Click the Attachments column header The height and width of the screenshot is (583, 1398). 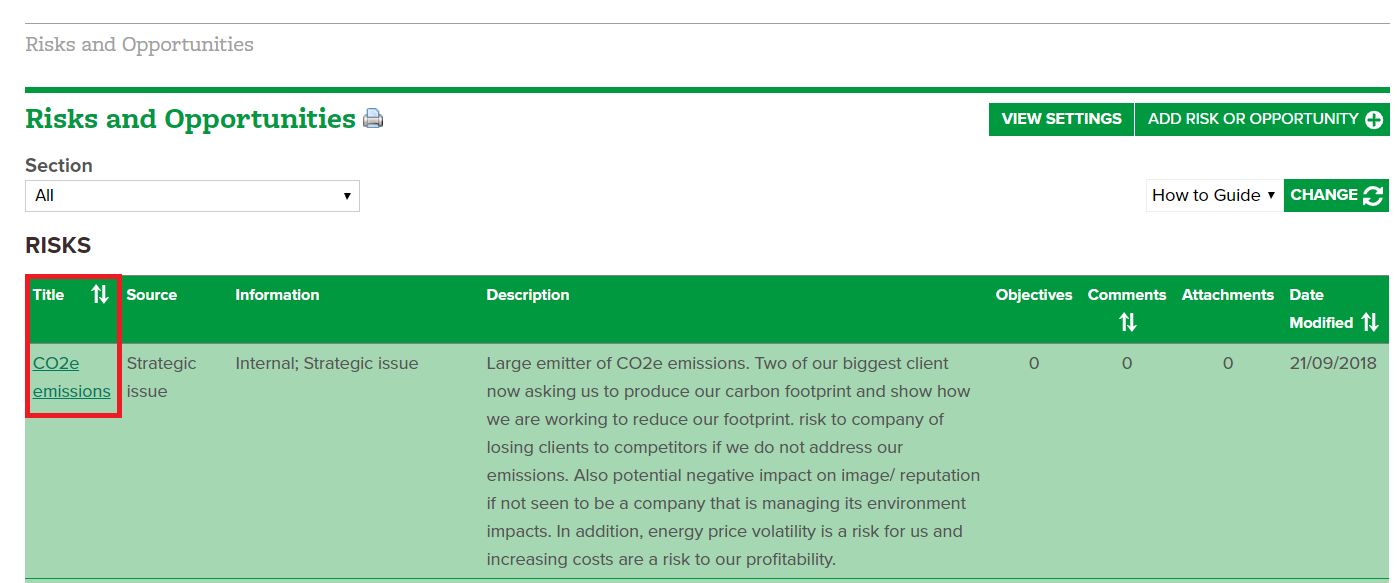point(1228,295)
